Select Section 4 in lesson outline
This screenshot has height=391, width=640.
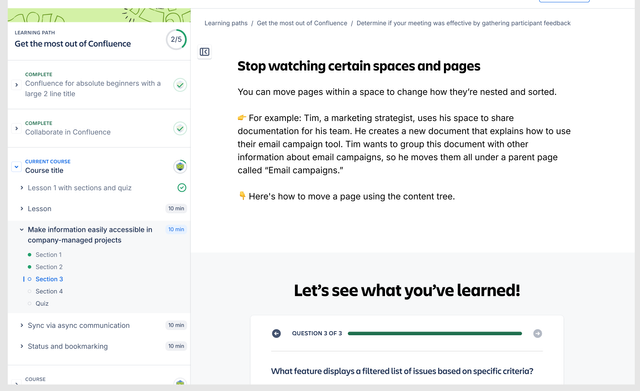pos(49,291)
